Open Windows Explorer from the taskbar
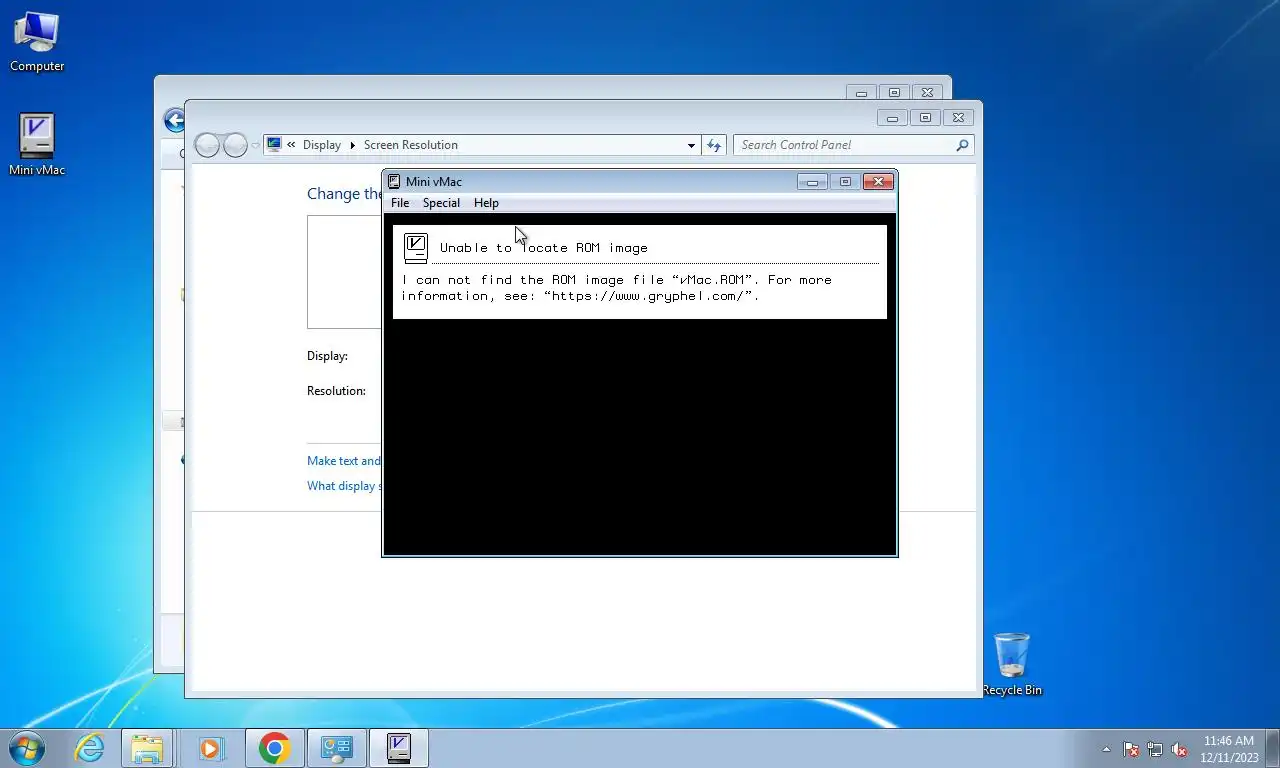Viewport: 1280px width, 768px height. (x=147, y=748)
